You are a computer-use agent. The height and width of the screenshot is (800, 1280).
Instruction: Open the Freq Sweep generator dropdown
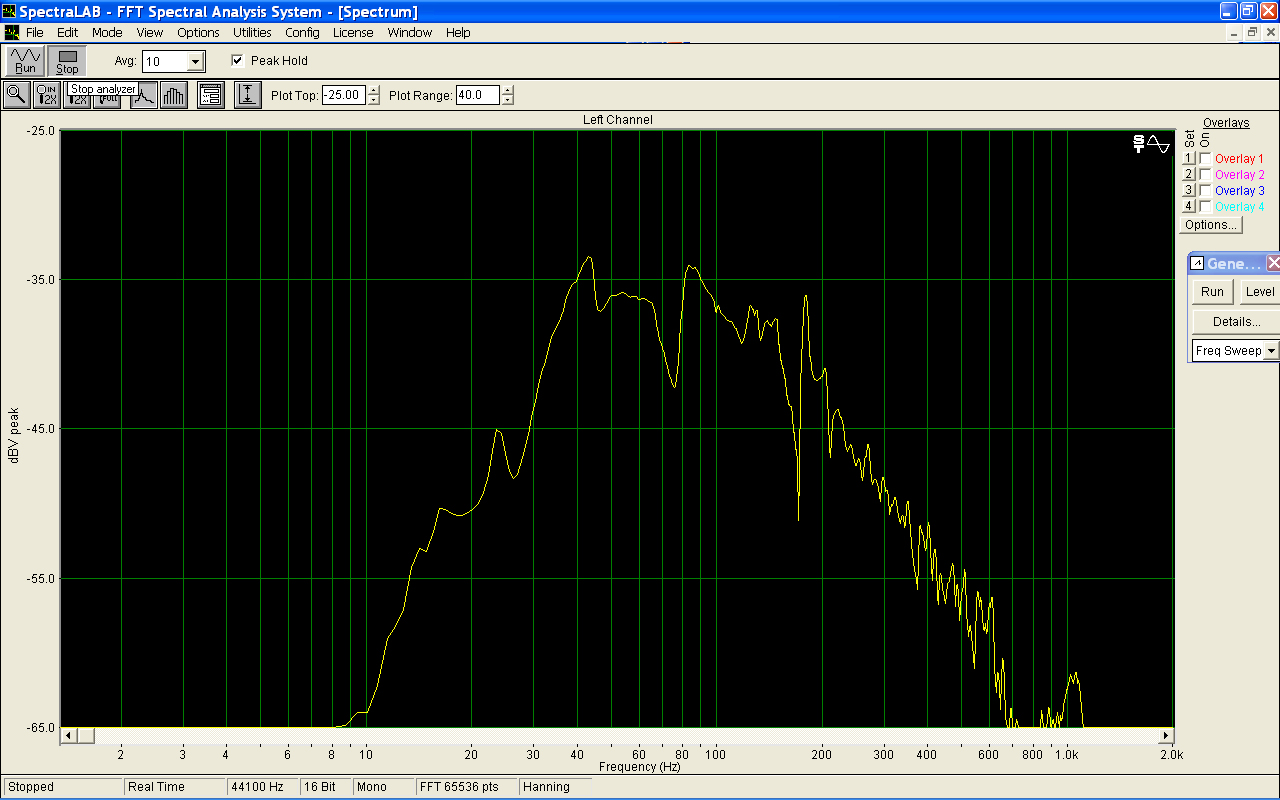click(1271, 351)
